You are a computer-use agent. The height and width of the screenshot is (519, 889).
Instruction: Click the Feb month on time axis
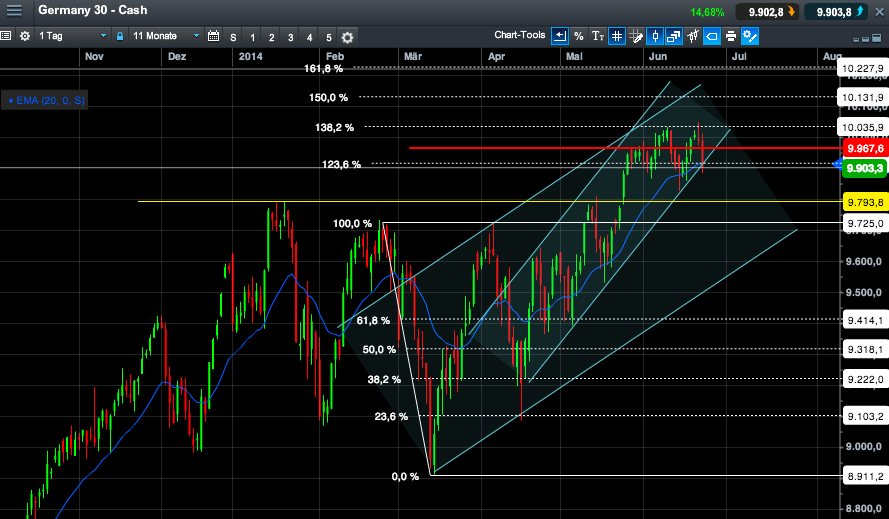click(335, 56)
